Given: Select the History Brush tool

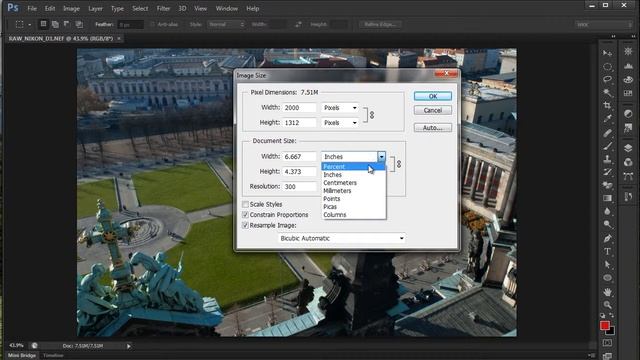Looking at the screenshot, I should [607, 172].
